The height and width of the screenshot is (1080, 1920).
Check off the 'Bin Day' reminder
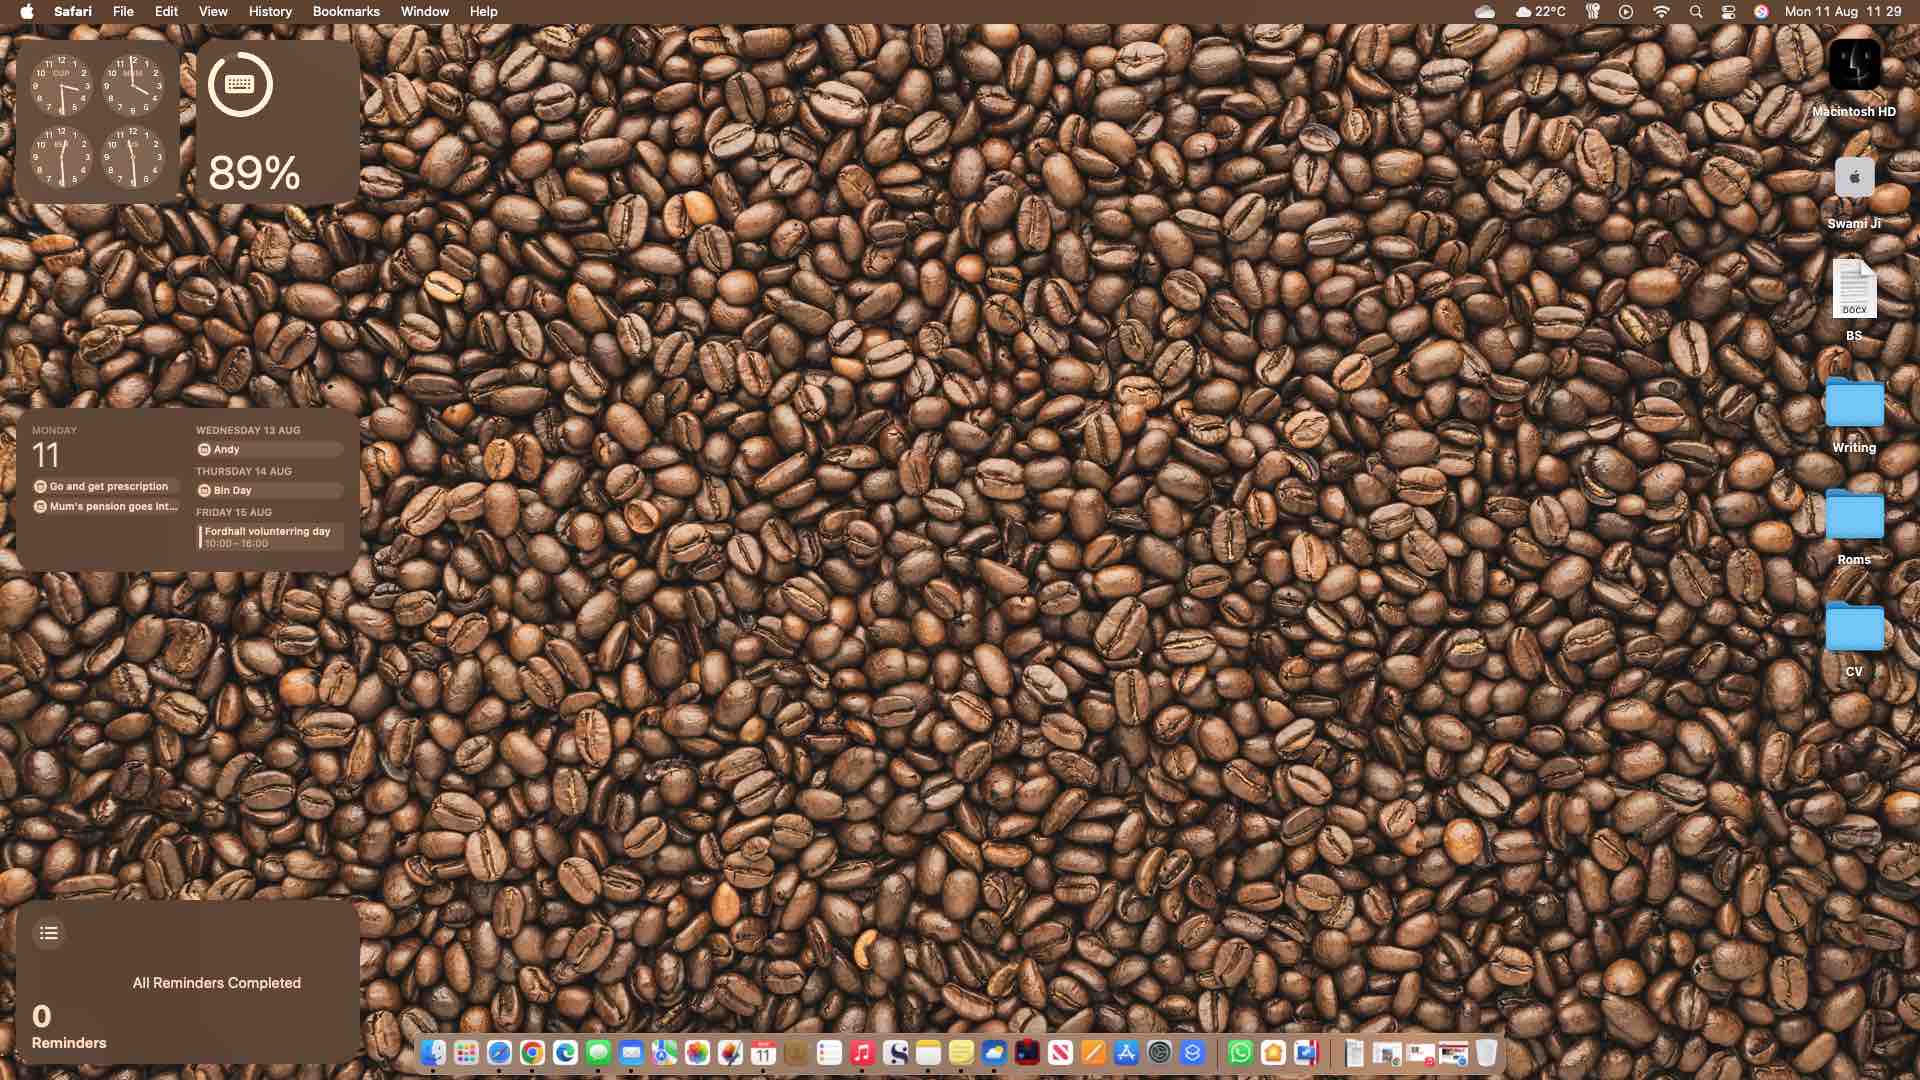[x=204, y=491]
